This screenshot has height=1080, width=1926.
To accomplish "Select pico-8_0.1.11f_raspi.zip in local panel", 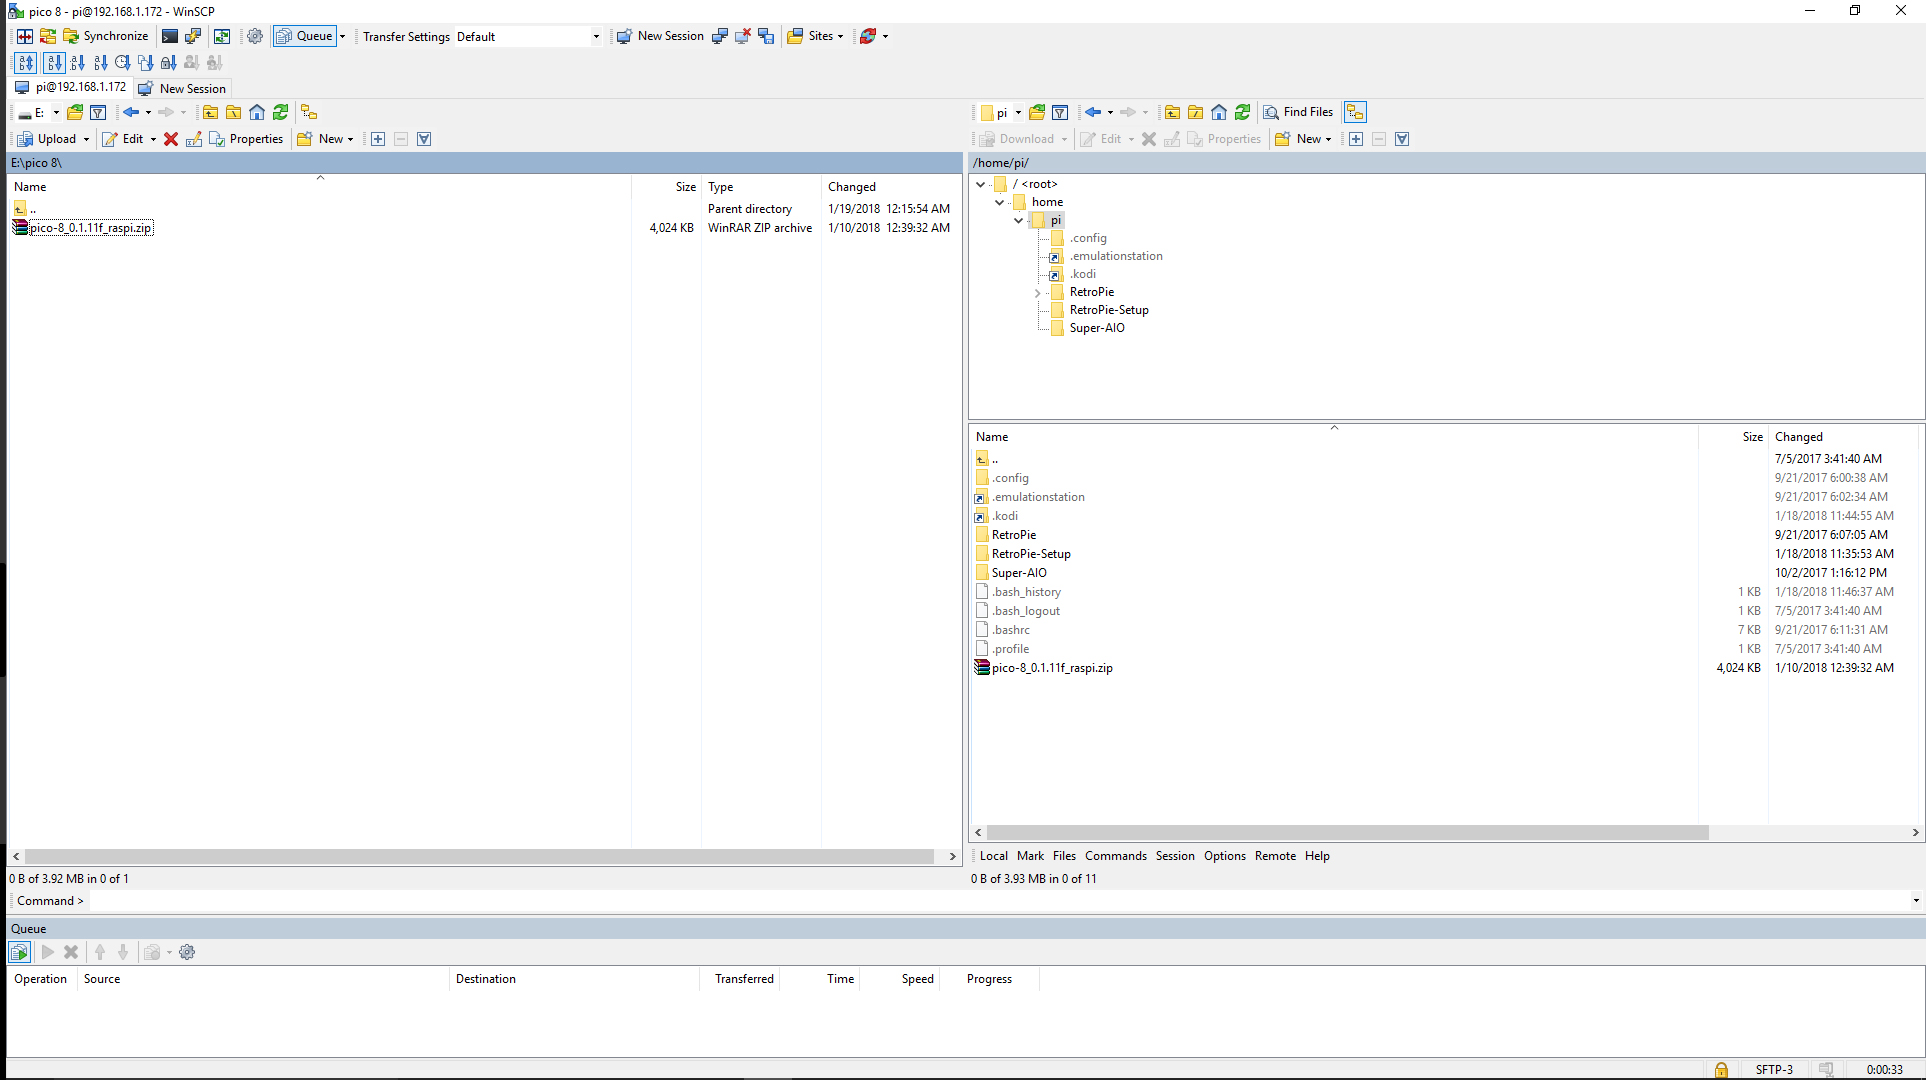I will pyautogui.click(x=91, y=228).
